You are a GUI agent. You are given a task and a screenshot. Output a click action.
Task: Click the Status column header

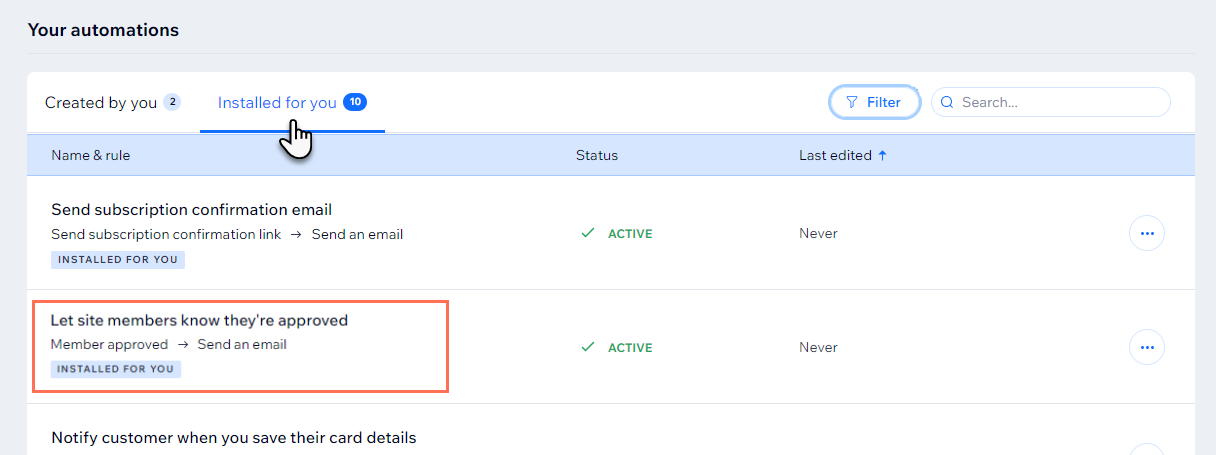[597, 155]
